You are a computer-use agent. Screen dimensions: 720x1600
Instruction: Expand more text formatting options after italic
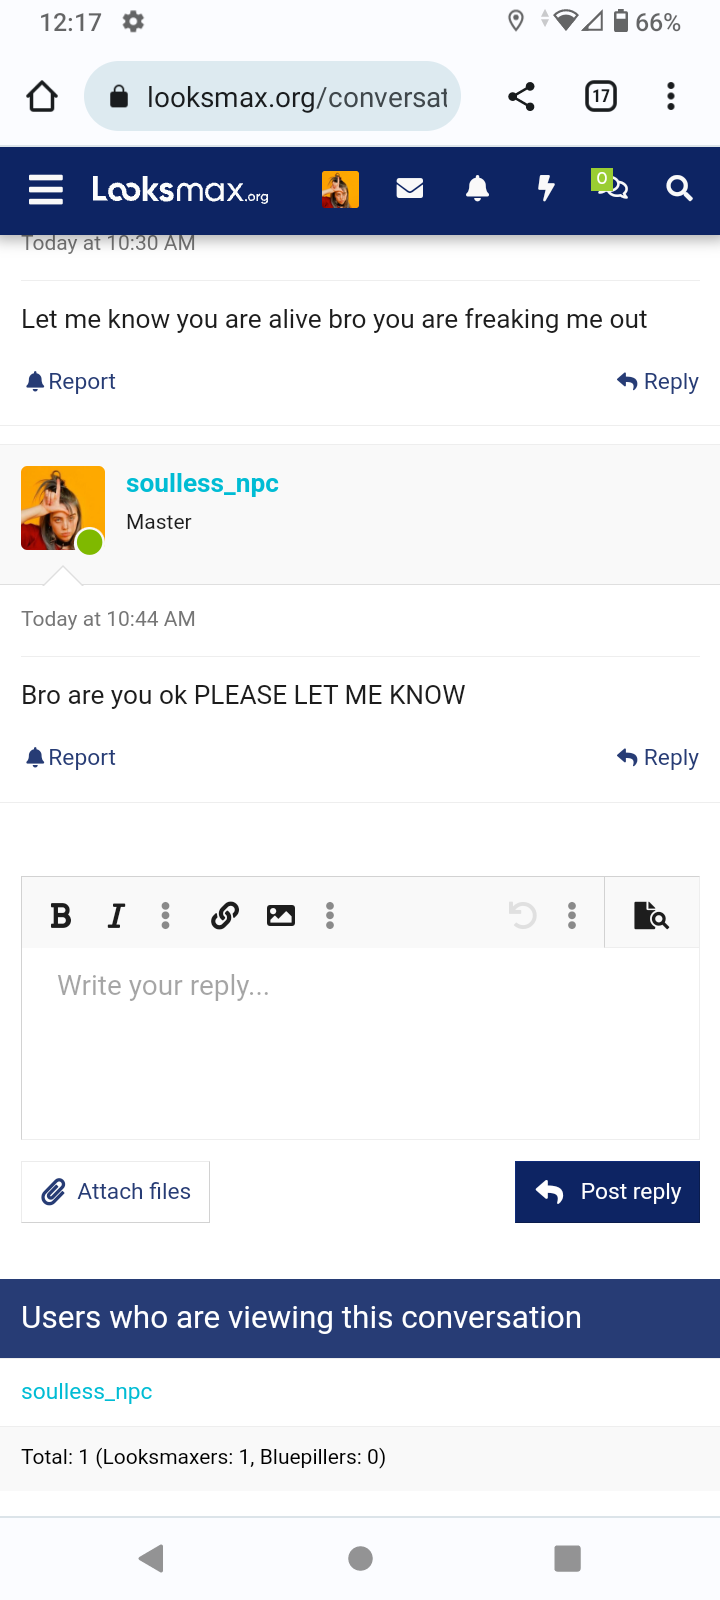pyautogui.click(x=166, y=915)
